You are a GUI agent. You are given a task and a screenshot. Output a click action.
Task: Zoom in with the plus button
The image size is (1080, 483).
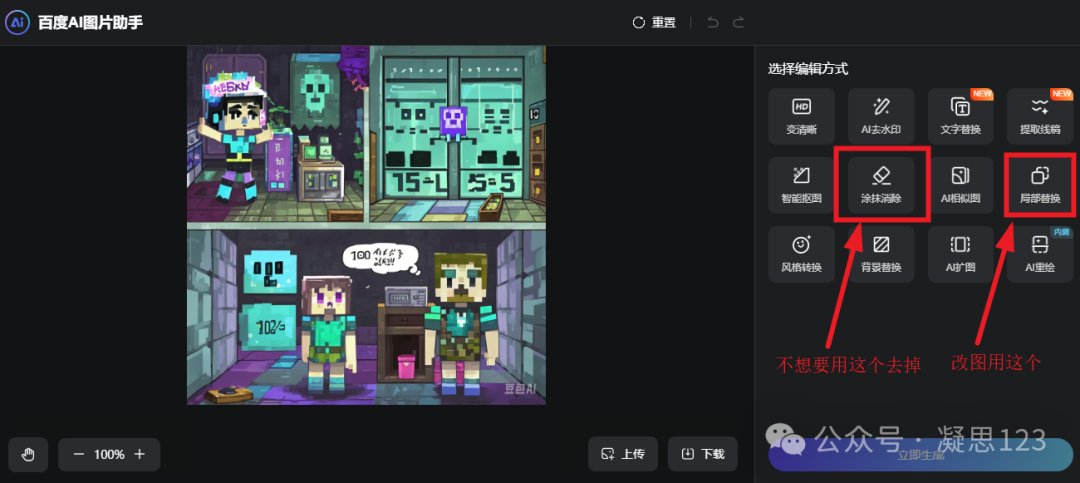(140, 455)
